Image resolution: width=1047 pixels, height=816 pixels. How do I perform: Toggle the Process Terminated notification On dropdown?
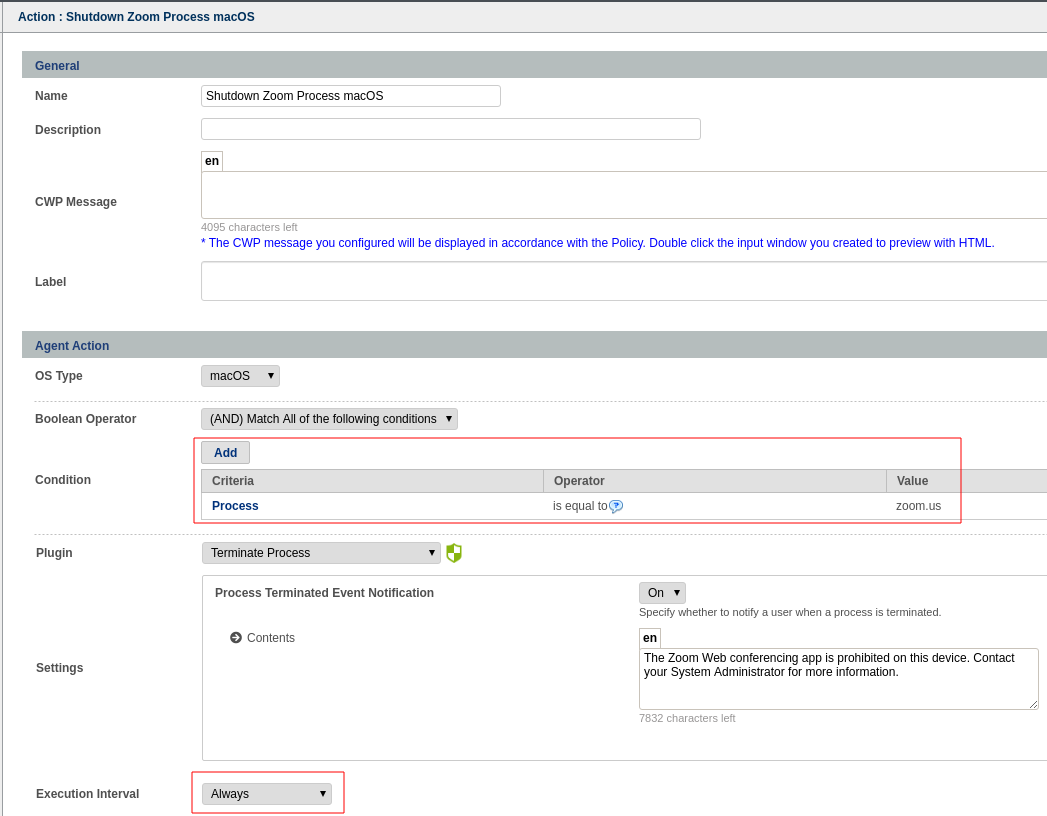tap(662, 593)
